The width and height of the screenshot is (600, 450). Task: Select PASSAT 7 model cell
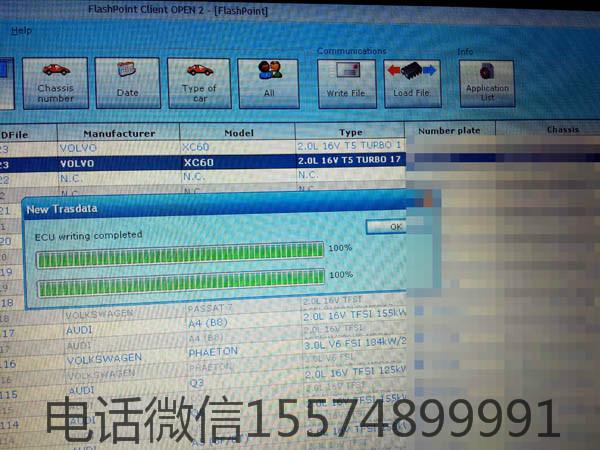click(x=210, y=308)
